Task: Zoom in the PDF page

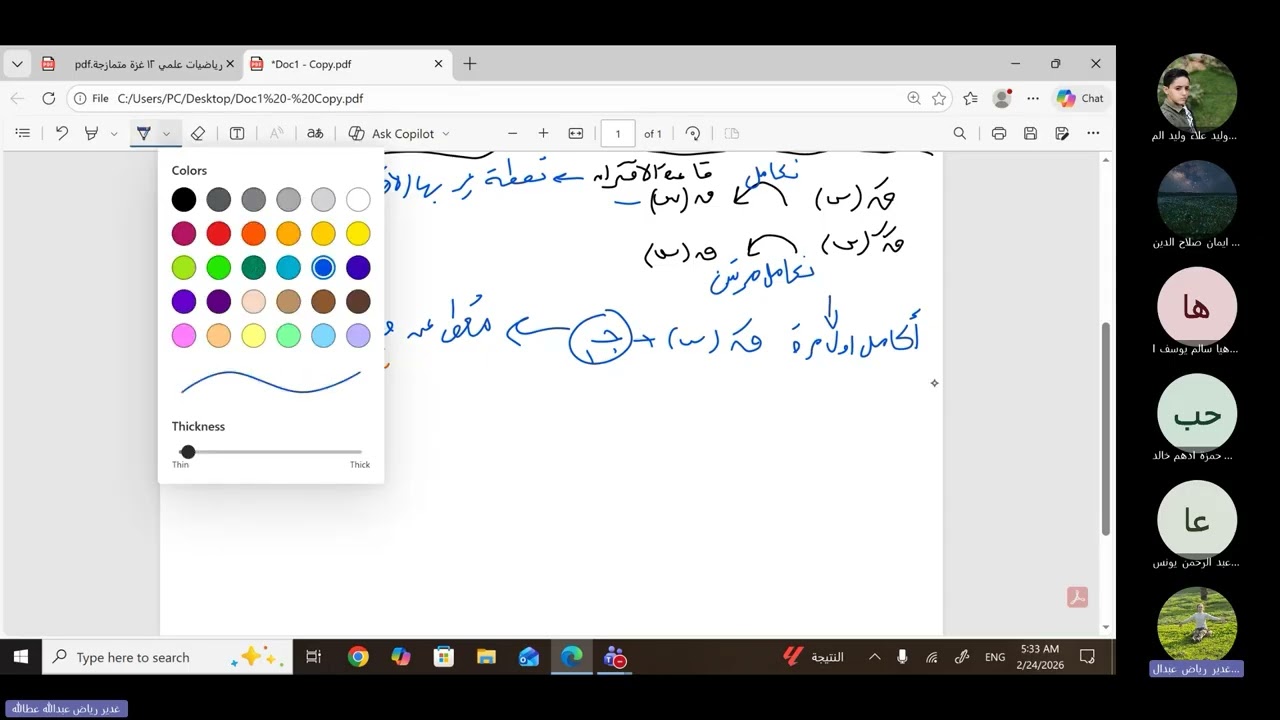Action: coord(543,133)
